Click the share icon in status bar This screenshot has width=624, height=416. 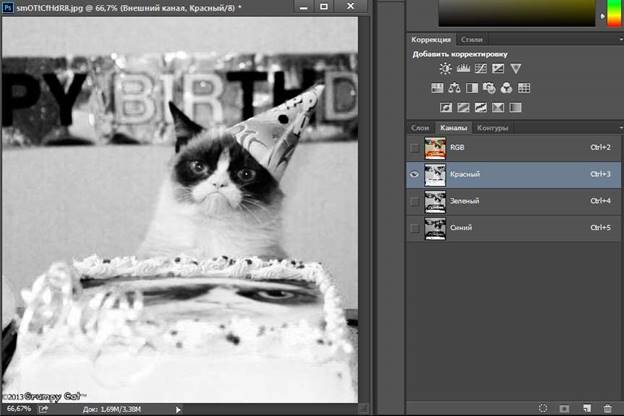click(44, 409)
